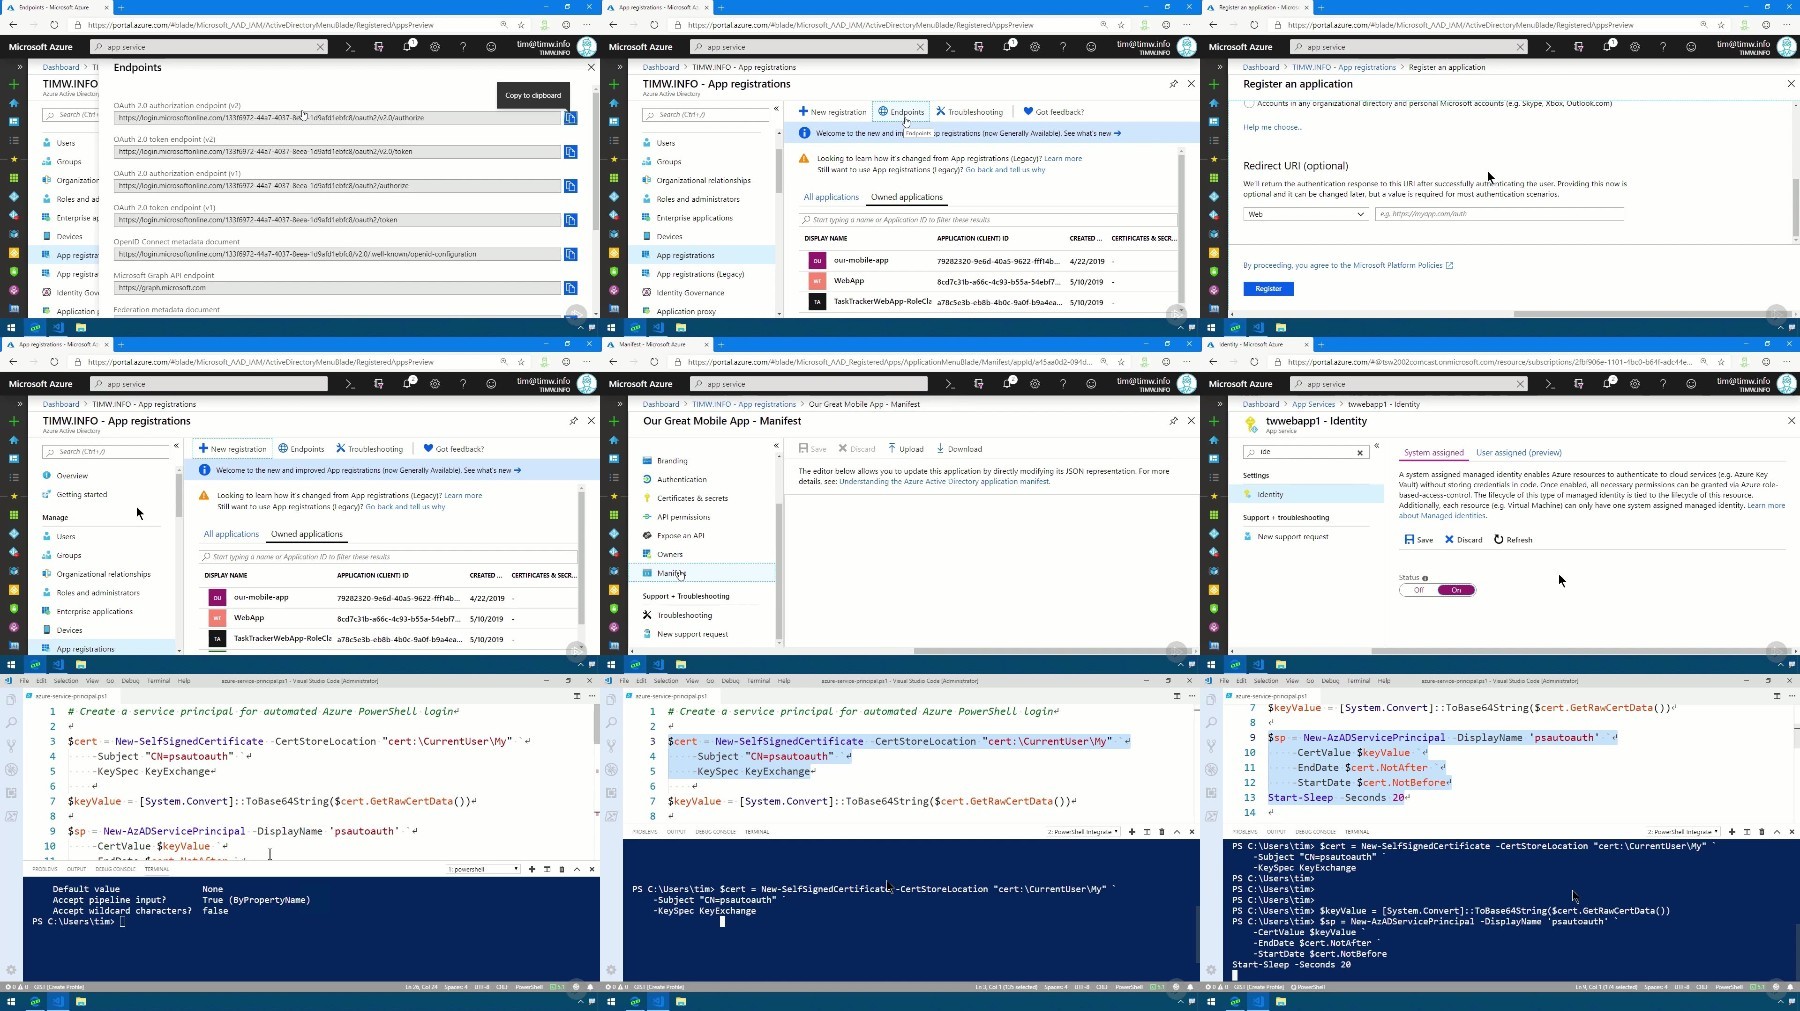Click the 'app service' search bar in Manifest window
The width and height of the screenshot is (1800, 1011).
point(810,384)
